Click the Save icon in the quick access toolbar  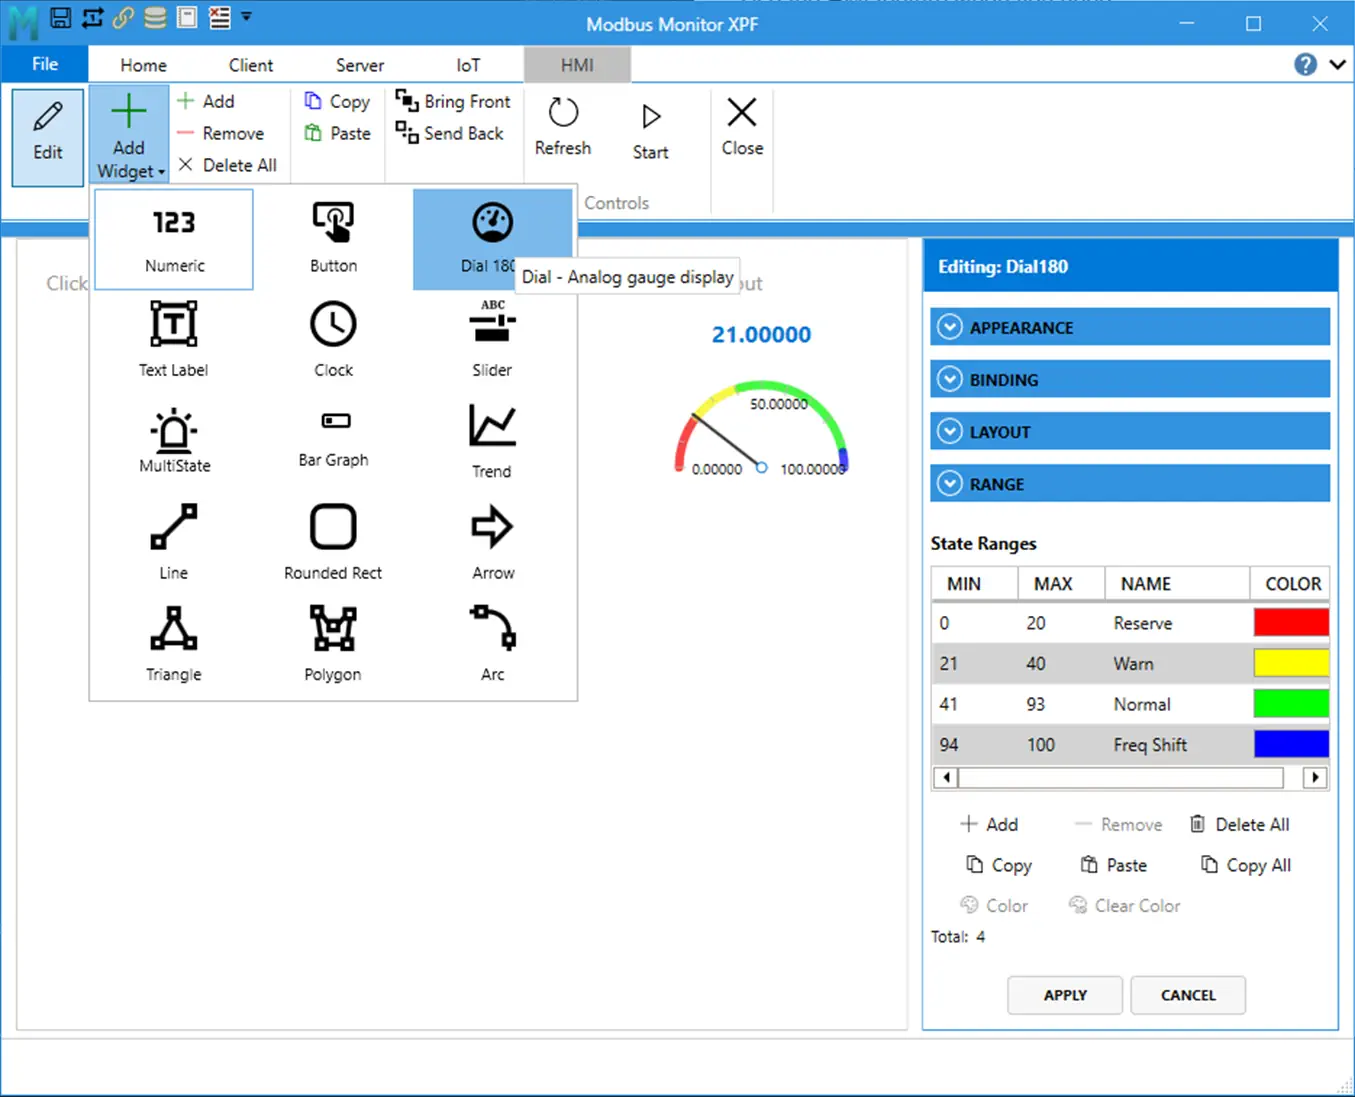60,17
